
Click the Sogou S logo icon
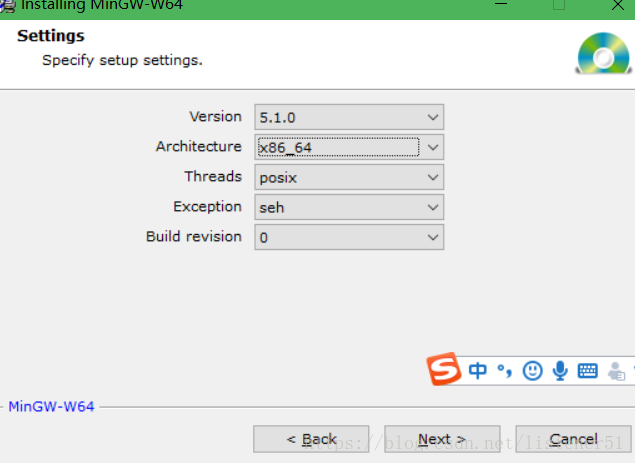tap(444, 369)
